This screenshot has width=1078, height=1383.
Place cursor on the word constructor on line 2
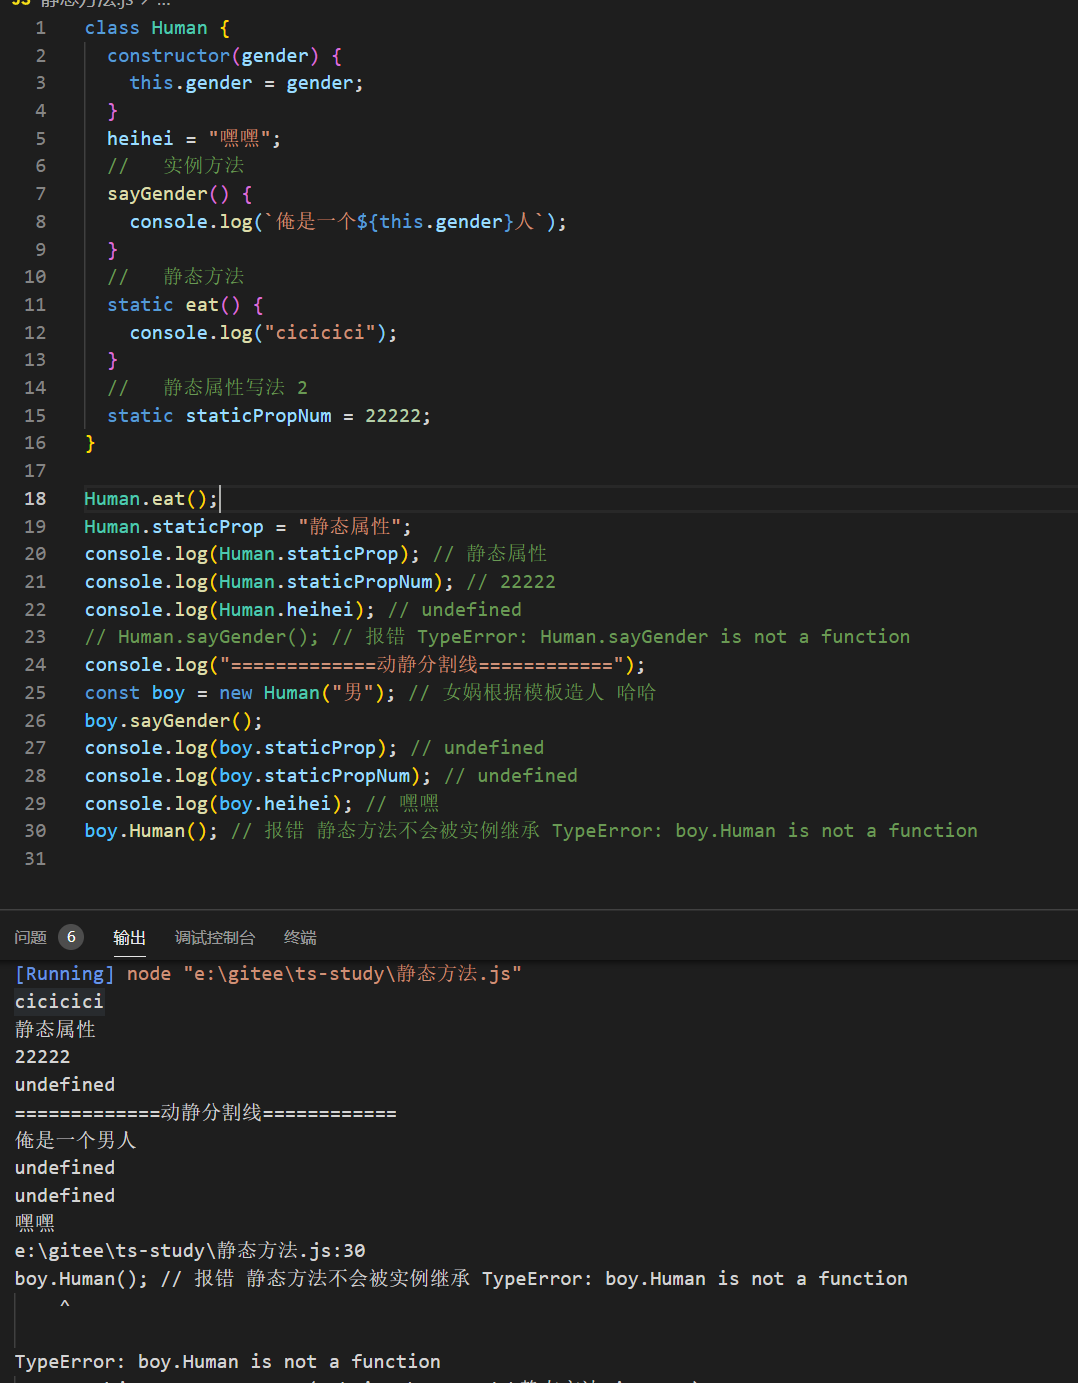pos(168,56)
